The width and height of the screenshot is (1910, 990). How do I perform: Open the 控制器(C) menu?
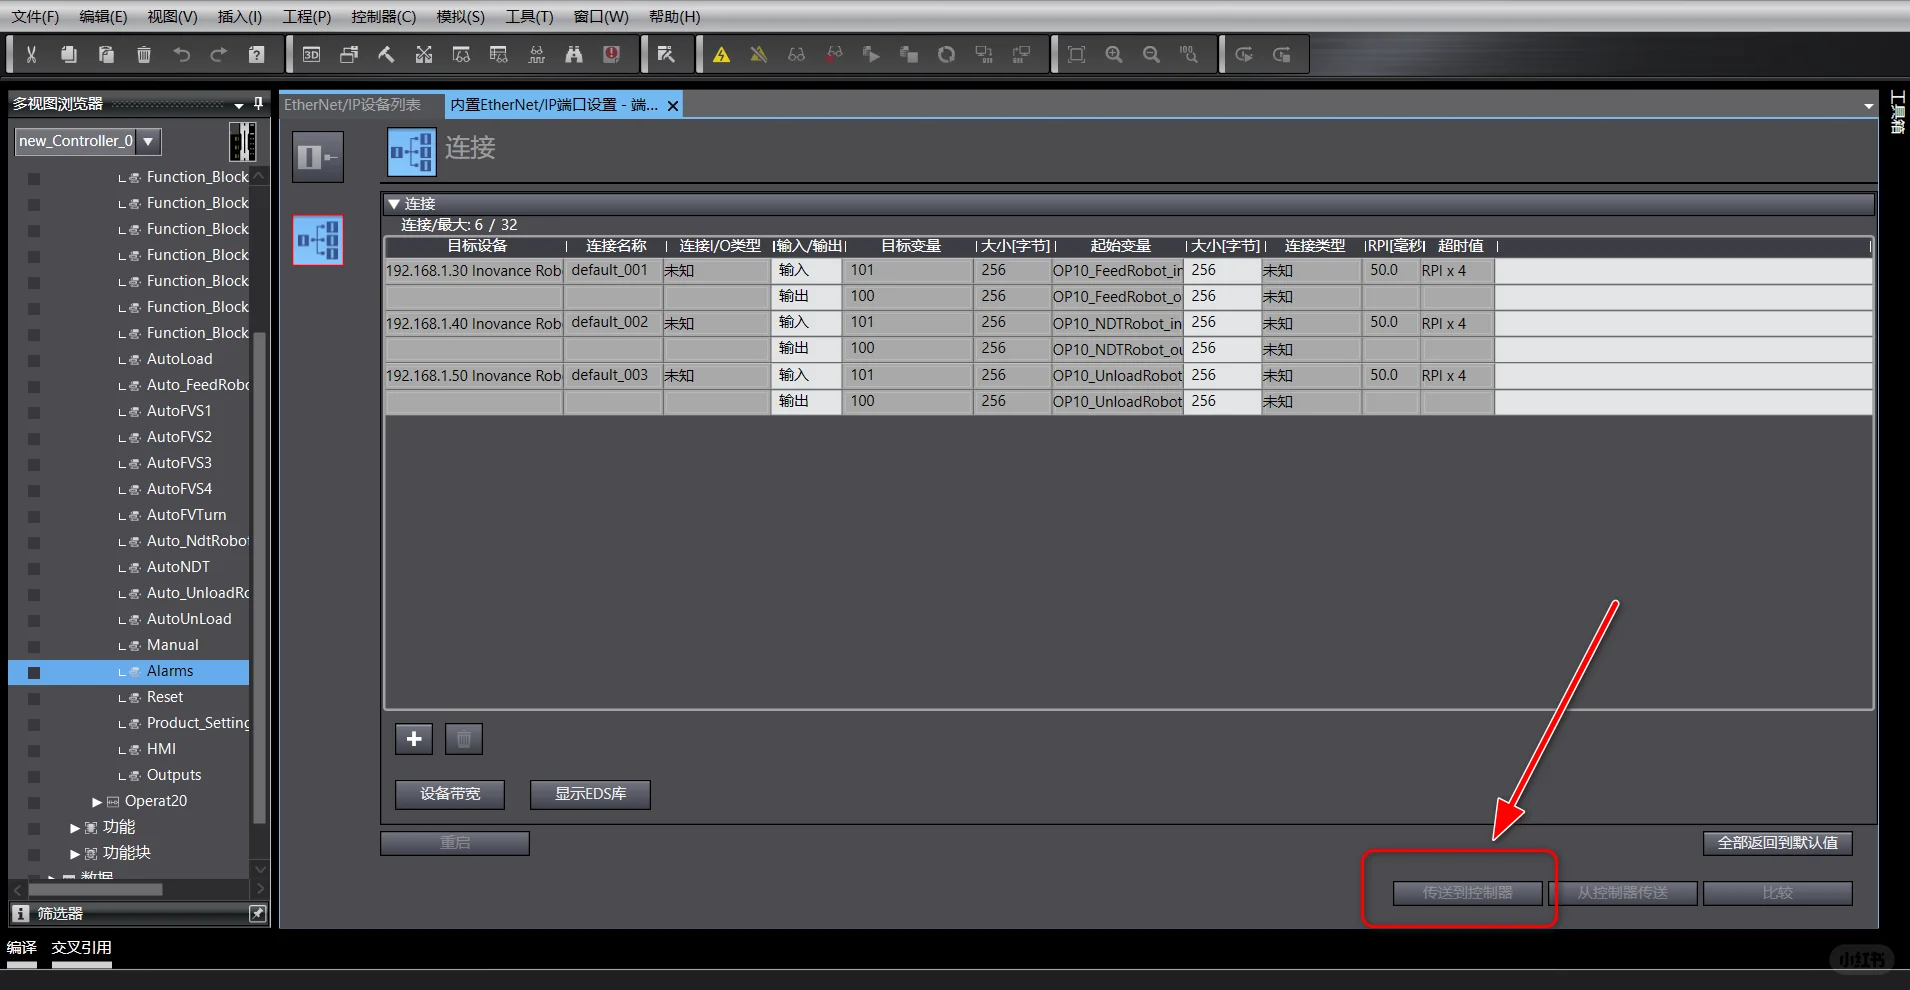(383, 17)
